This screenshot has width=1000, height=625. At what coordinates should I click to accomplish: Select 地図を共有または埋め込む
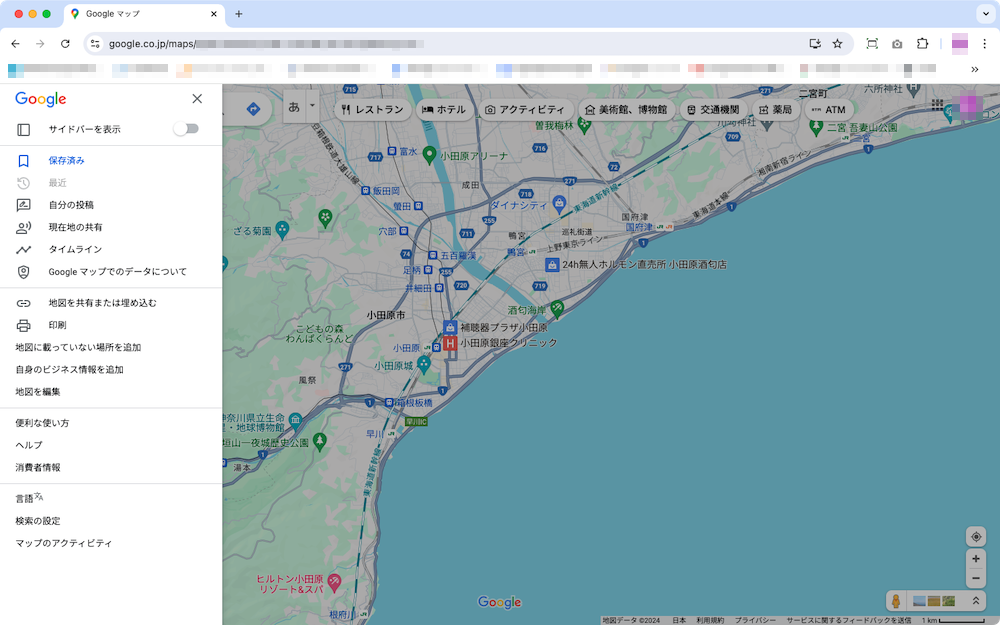[102, 303]
